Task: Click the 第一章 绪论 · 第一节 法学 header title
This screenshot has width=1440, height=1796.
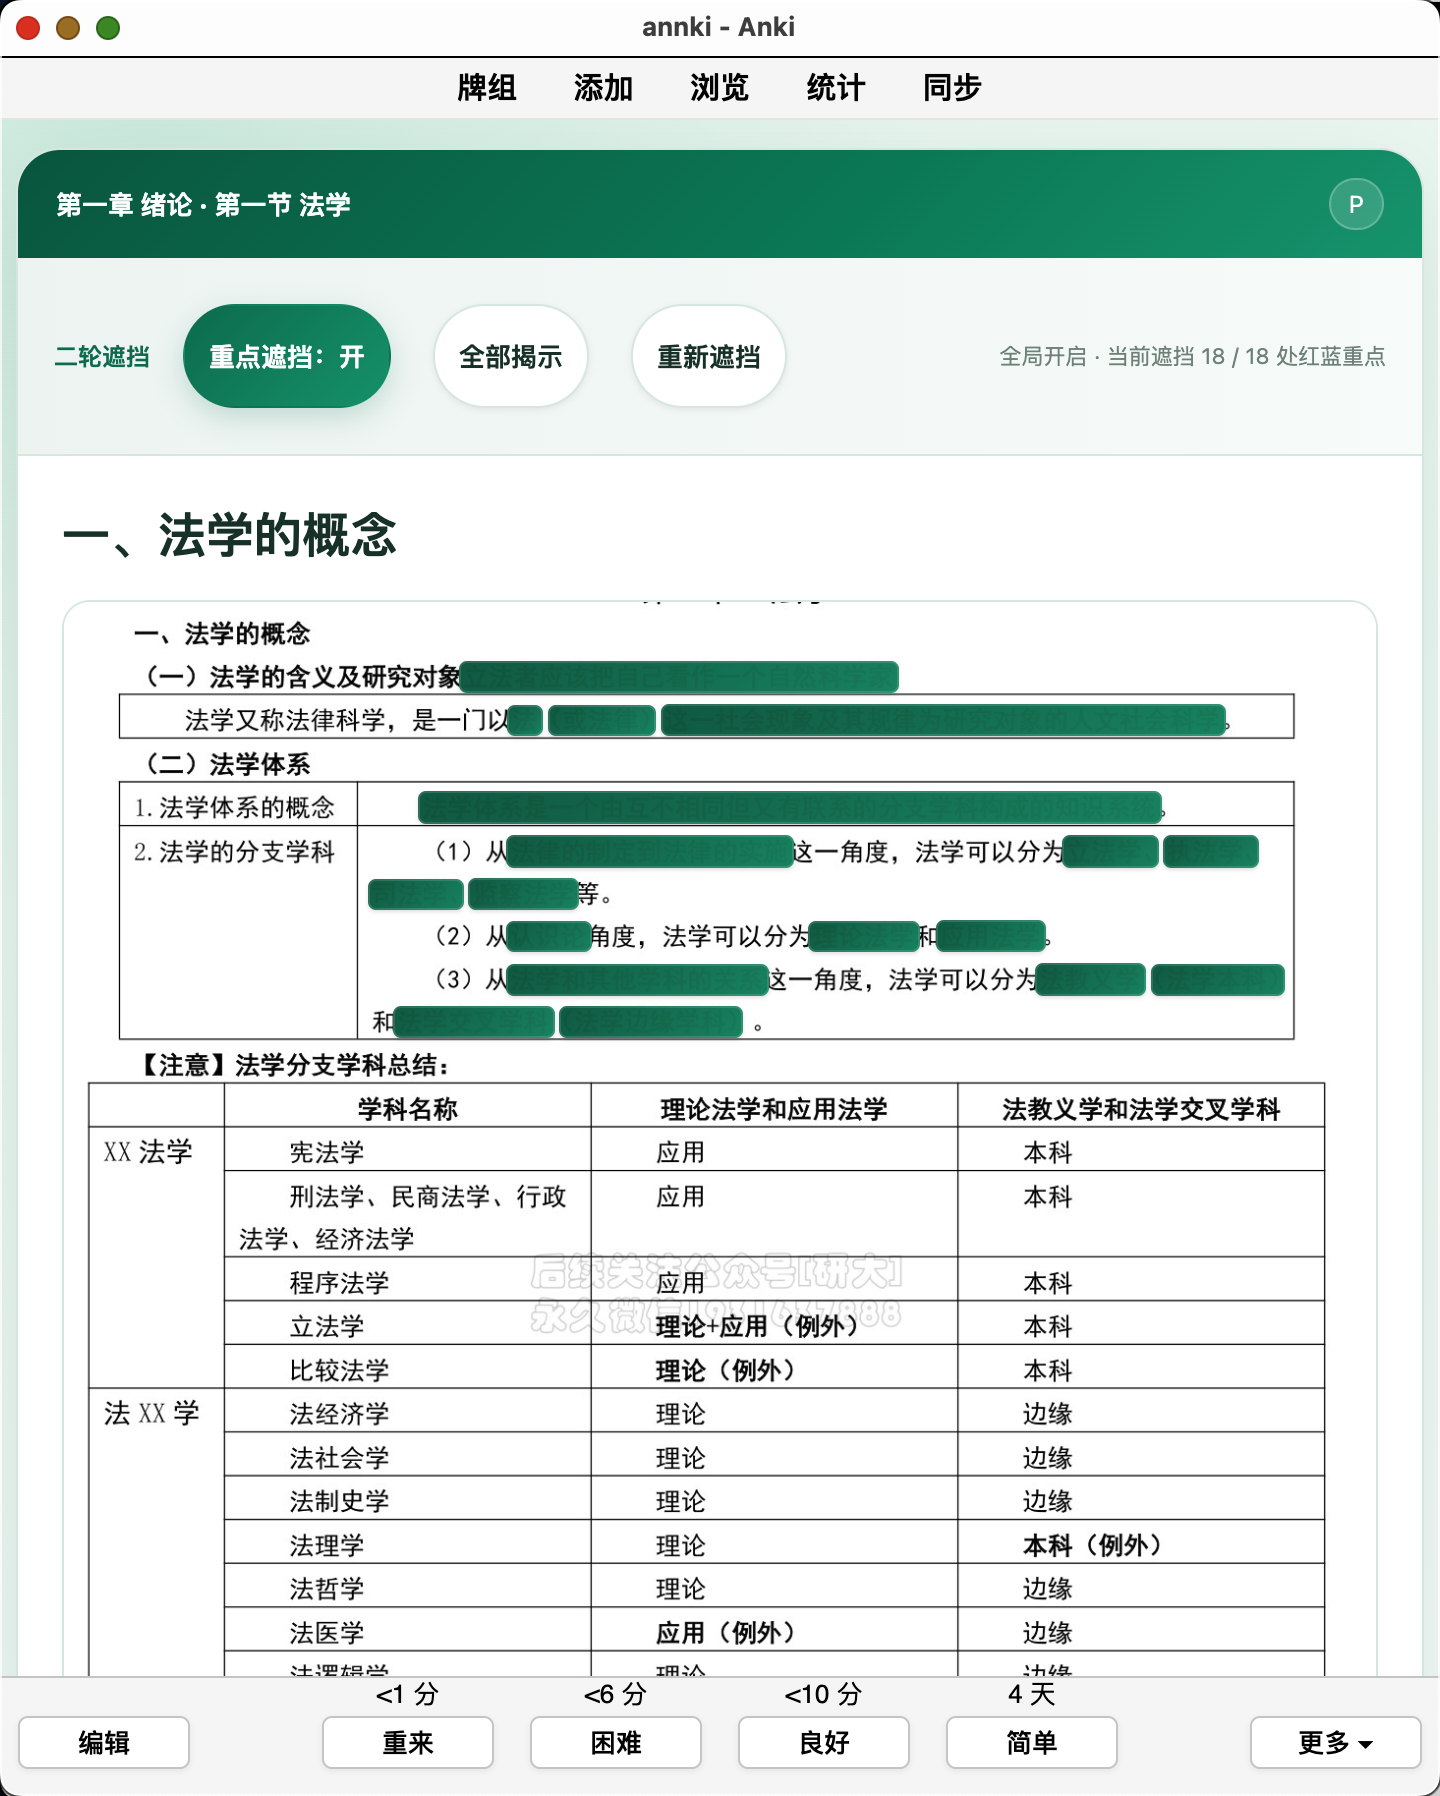Action: click(x=203, y=205)
